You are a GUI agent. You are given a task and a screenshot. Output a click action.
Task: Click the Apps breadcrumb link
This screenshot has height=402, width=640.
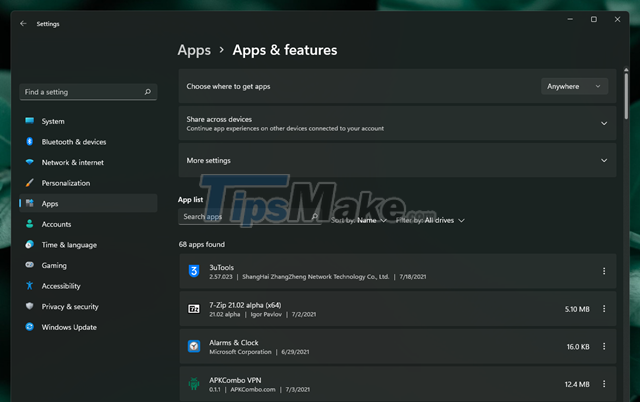[194, 50]
